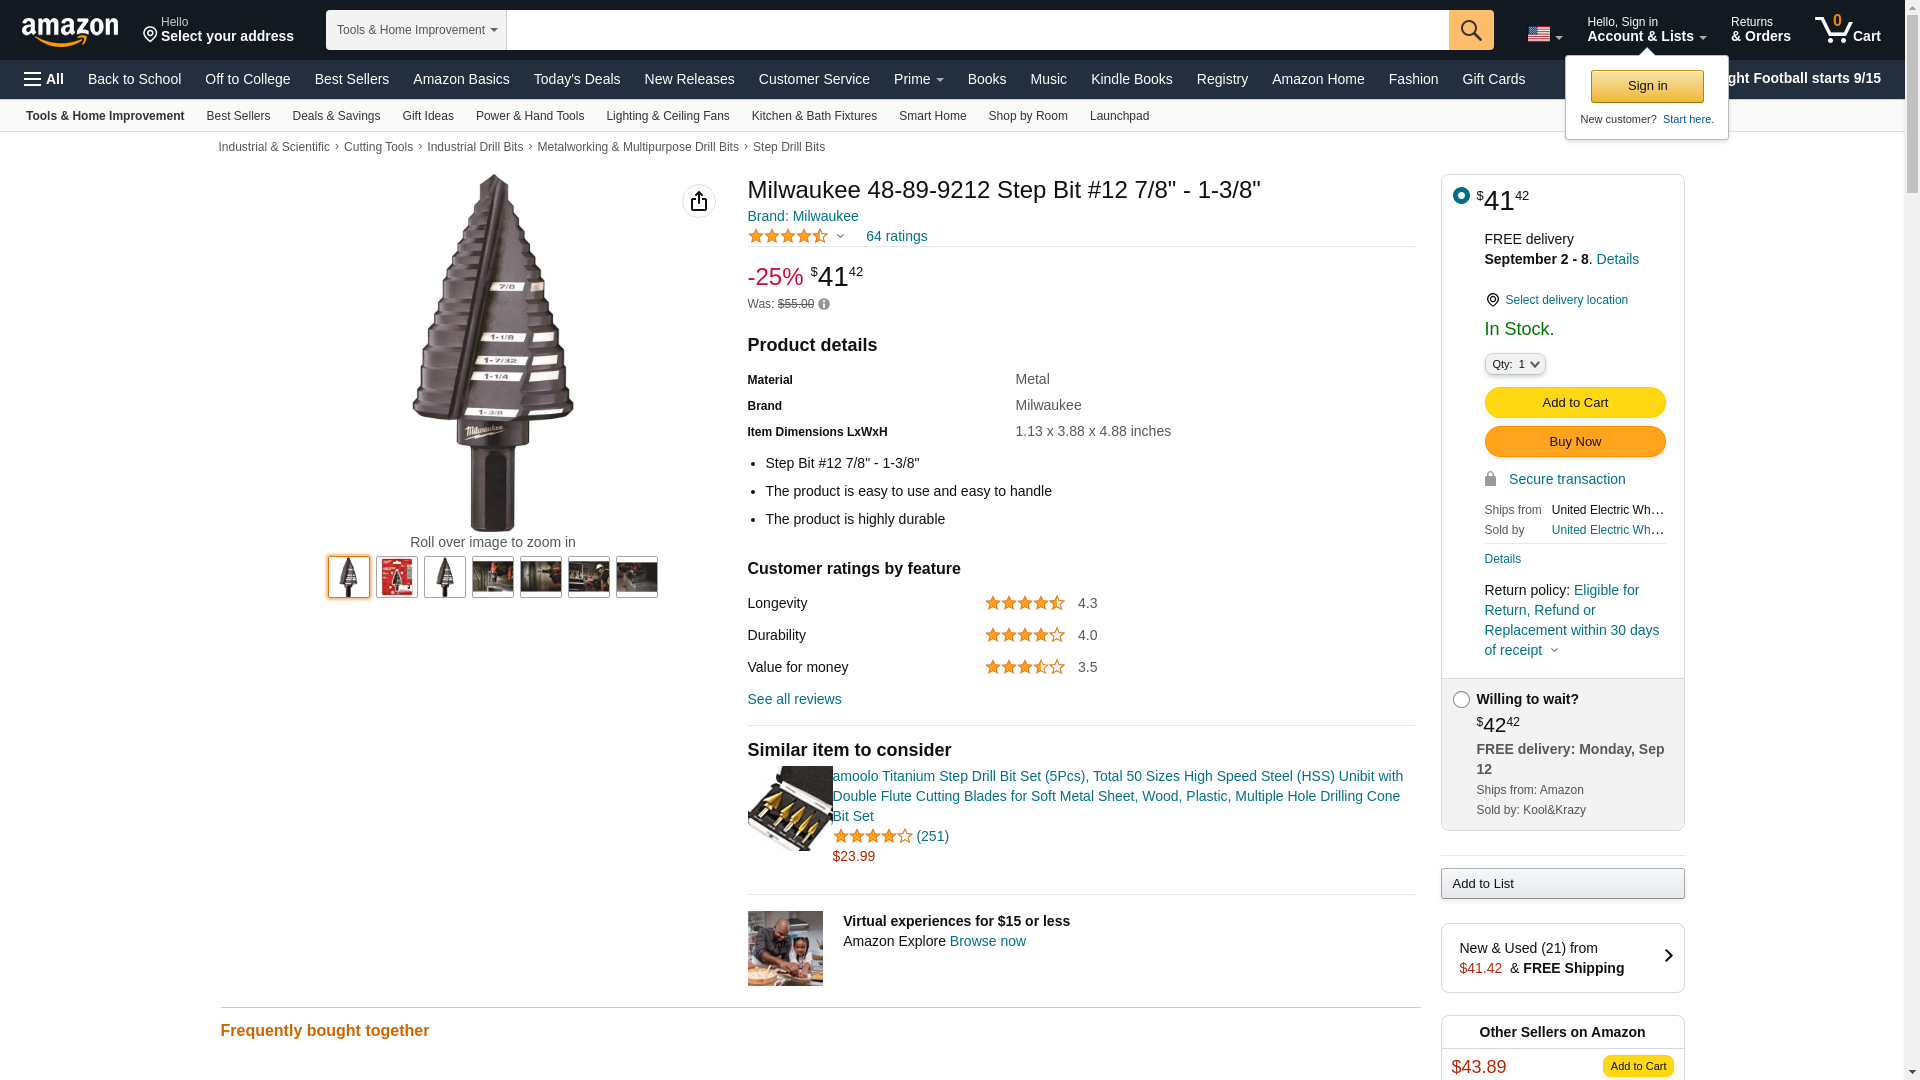Select the $41.42 offer radio button
The image size is (1920, 1080).
pos(1461,196)
